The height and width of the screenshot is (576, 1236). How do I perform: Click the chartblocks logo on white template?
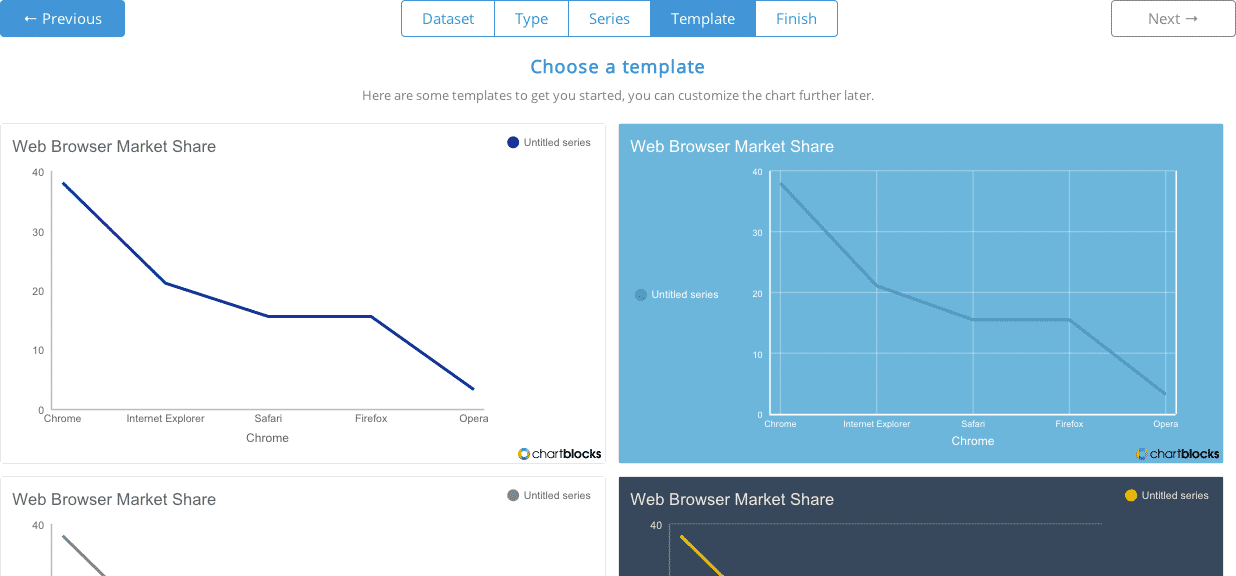(560, 453)
